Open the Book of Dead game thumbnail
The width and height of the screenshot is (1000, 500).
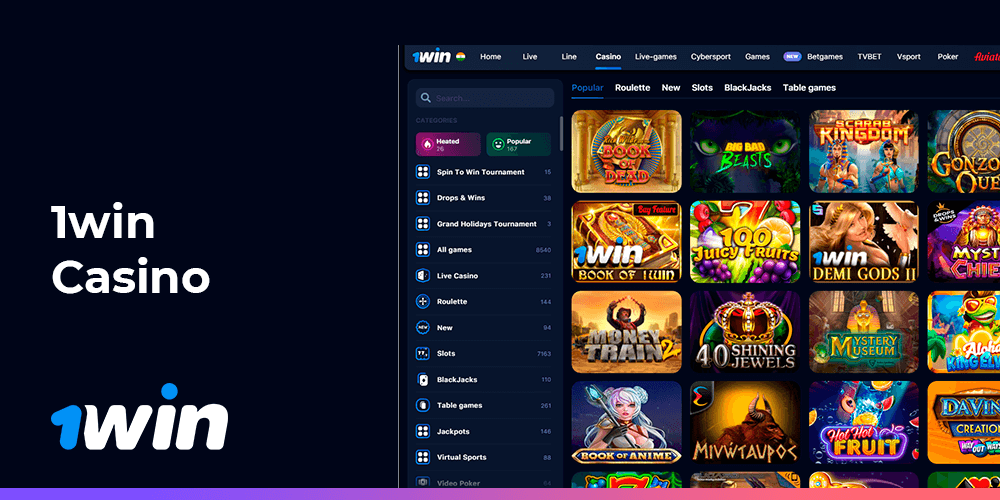tap(626, 151)
